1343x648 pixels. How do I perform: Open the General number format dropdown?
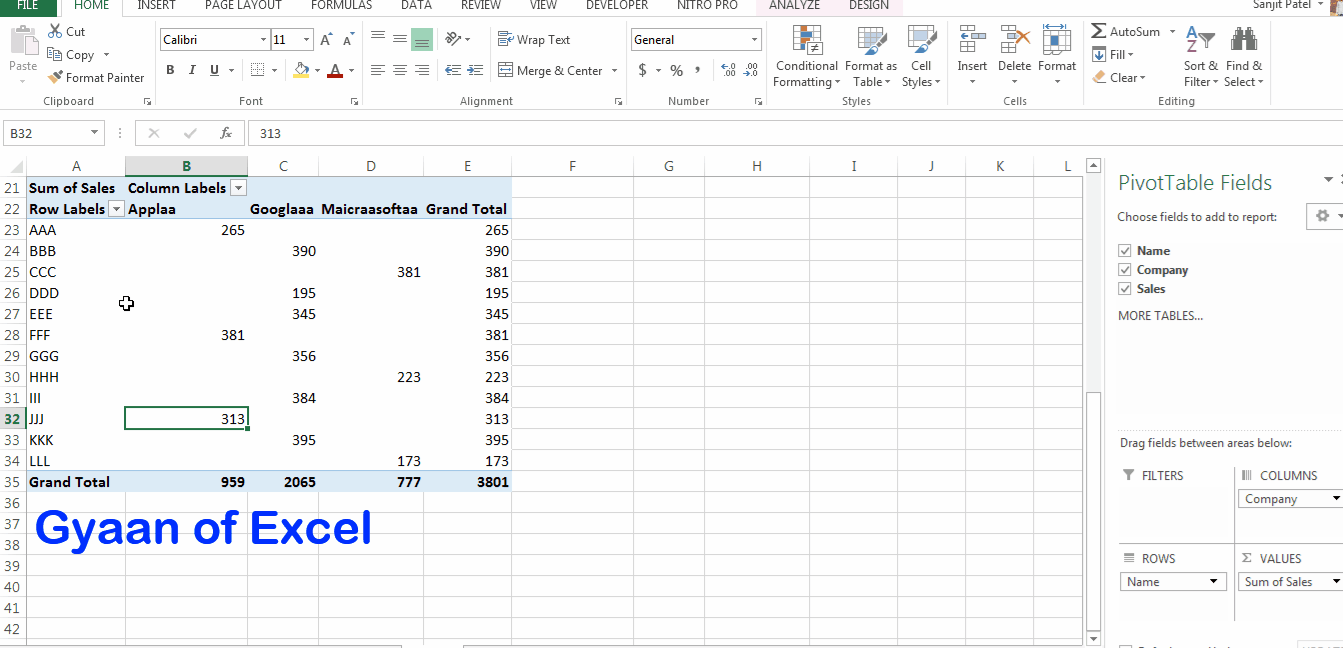(754, 40)
